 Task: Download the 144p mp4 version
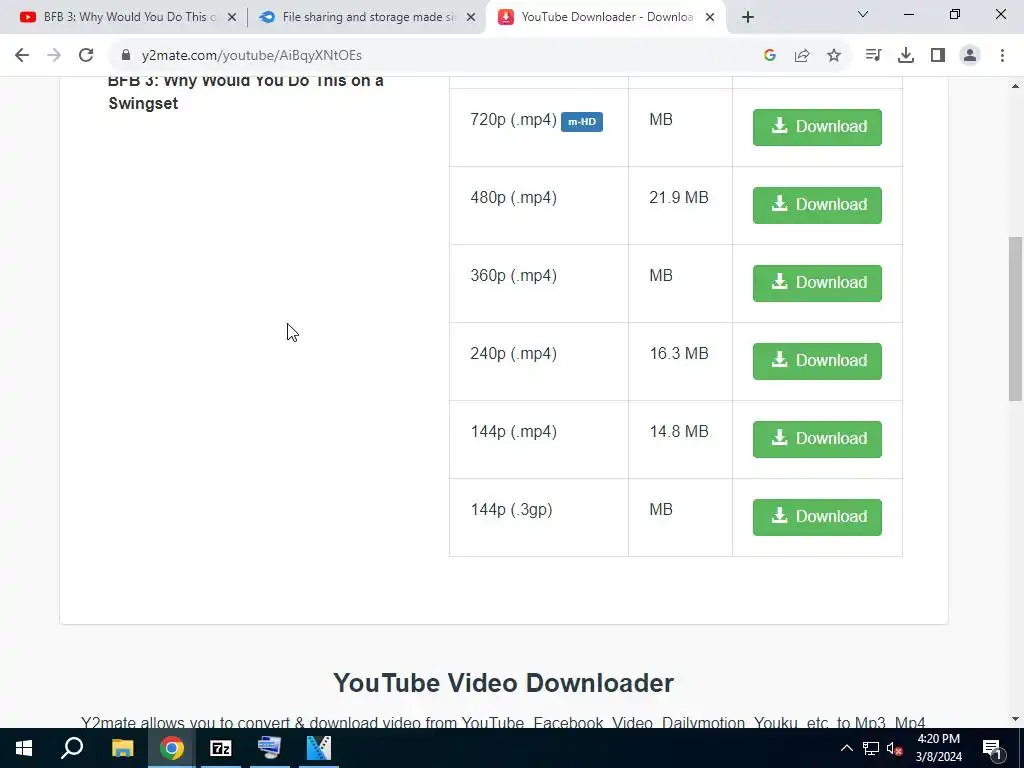click(x=817, y=439)
